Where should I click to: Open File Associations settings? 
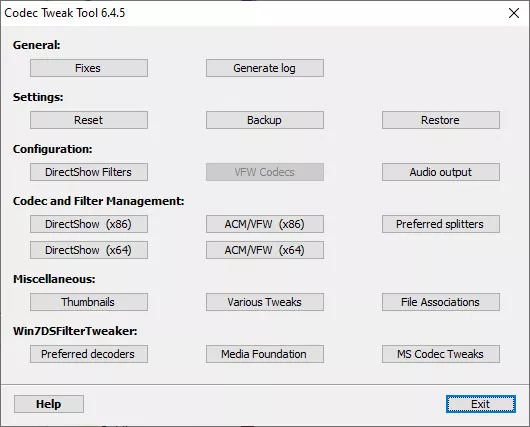click(441, 302)
